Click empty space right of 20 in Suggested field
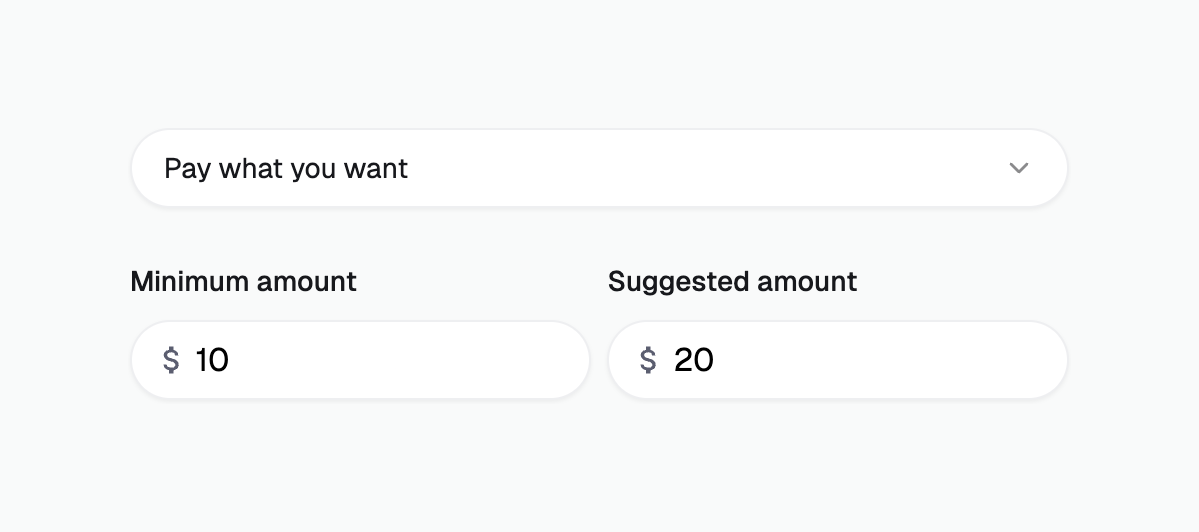Viewport: 1199px width, 532px height. click(x=900, y=360)
